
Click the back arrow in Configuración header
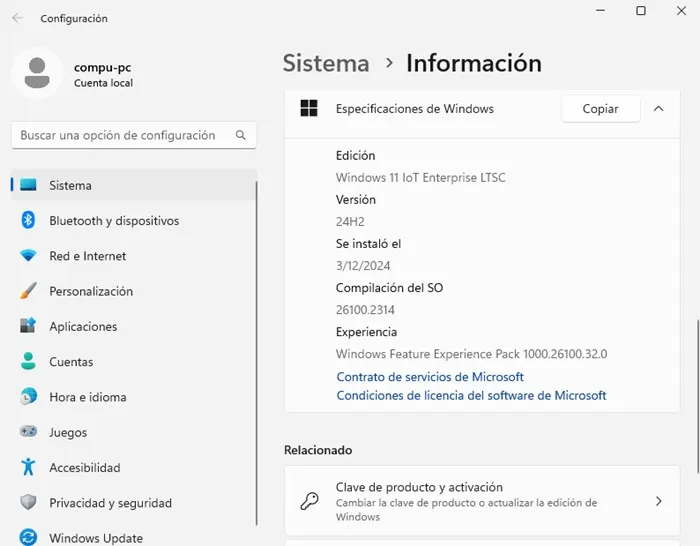[x=17, y=18]
